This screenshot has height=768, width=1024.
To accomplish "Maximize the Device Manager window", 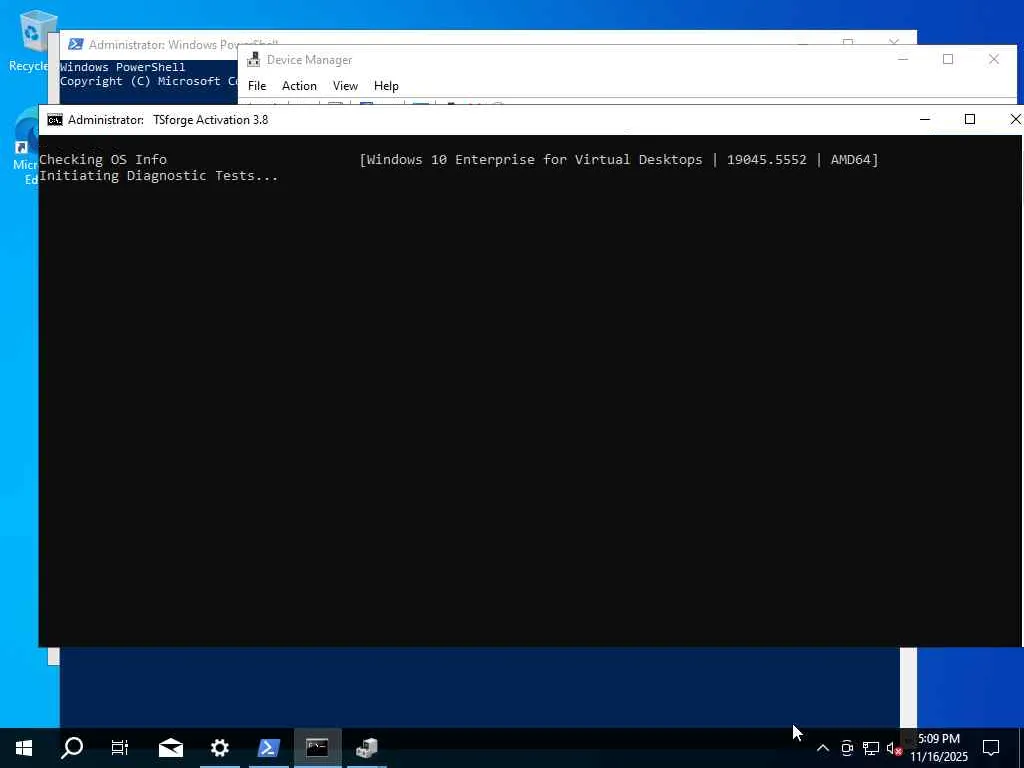I will (x=948, y=59).
